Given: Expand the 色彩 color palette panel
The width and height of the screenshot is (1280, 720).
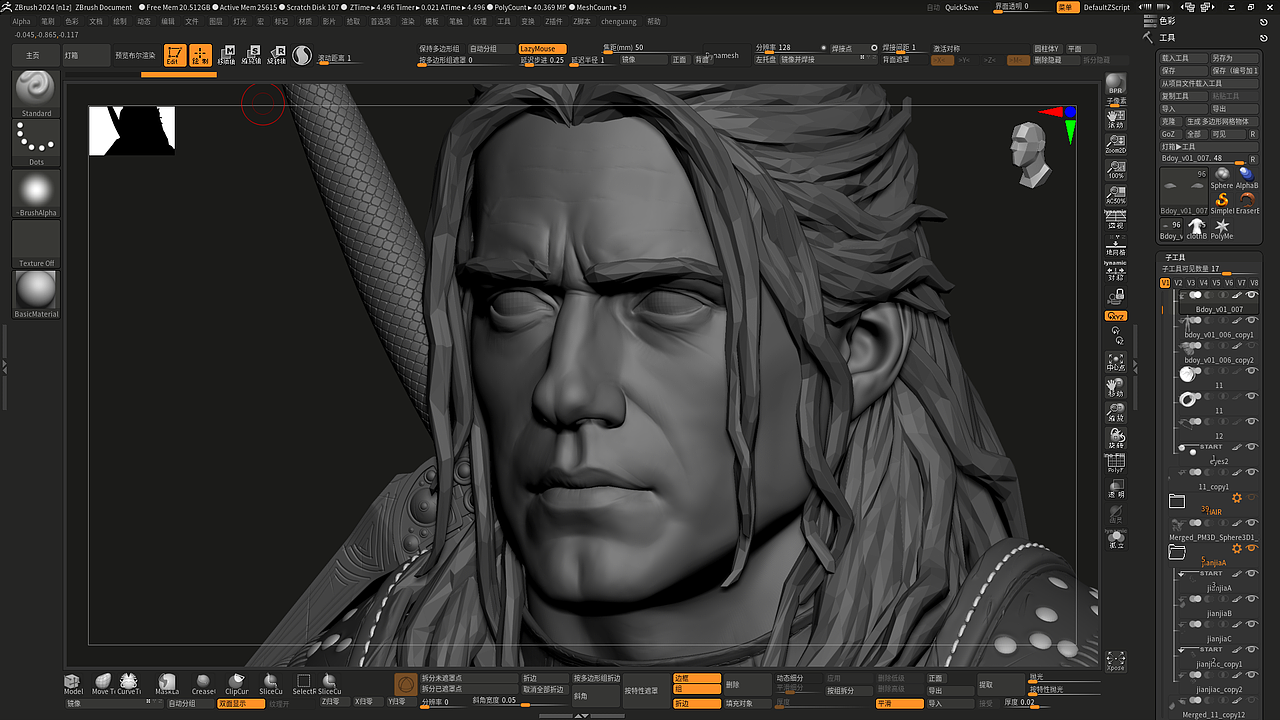Looking at the screenshot, I should click(x=1167, y=20).
